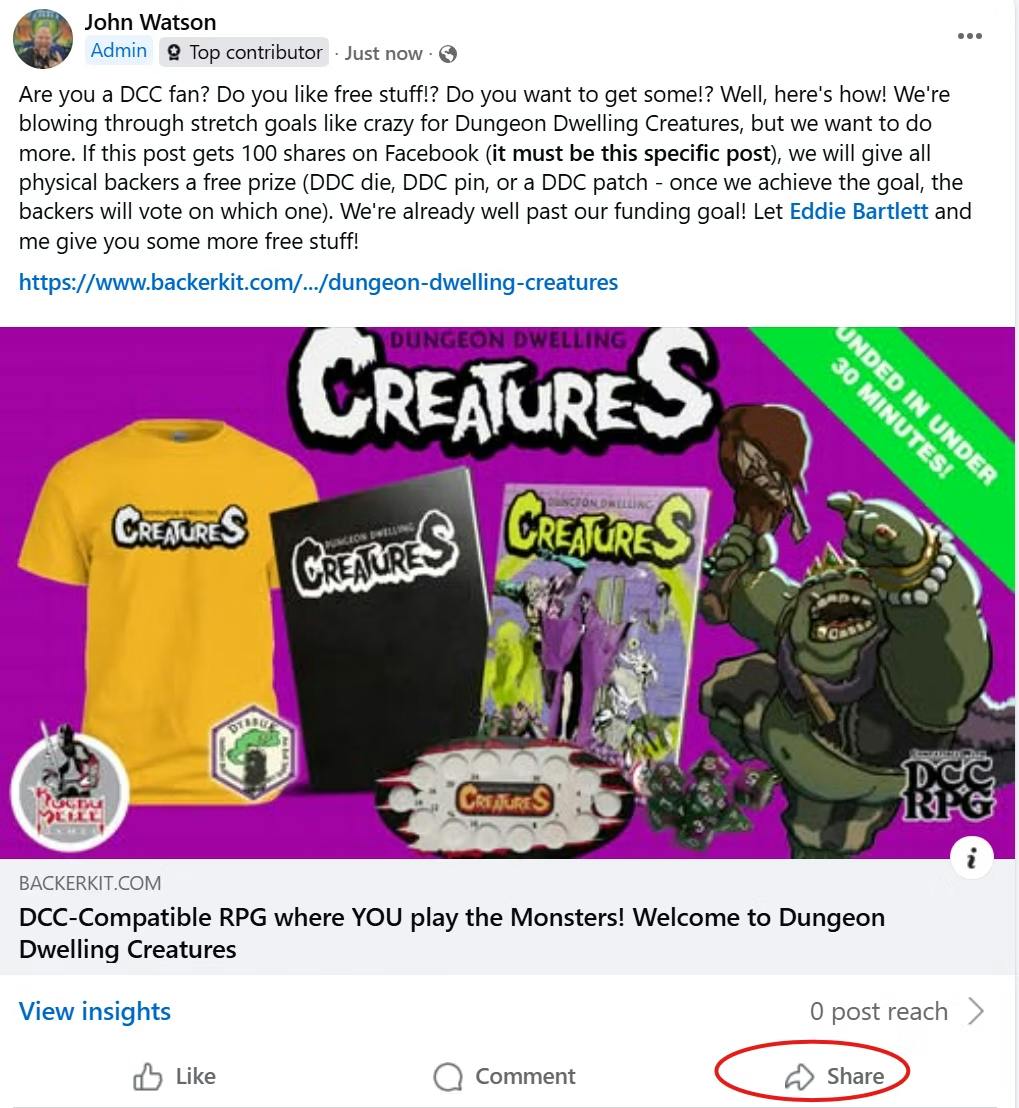This screenshot has width=1019, height=1108.
Task: Click the Top contributor badge
Action: (x=245, y=53)
